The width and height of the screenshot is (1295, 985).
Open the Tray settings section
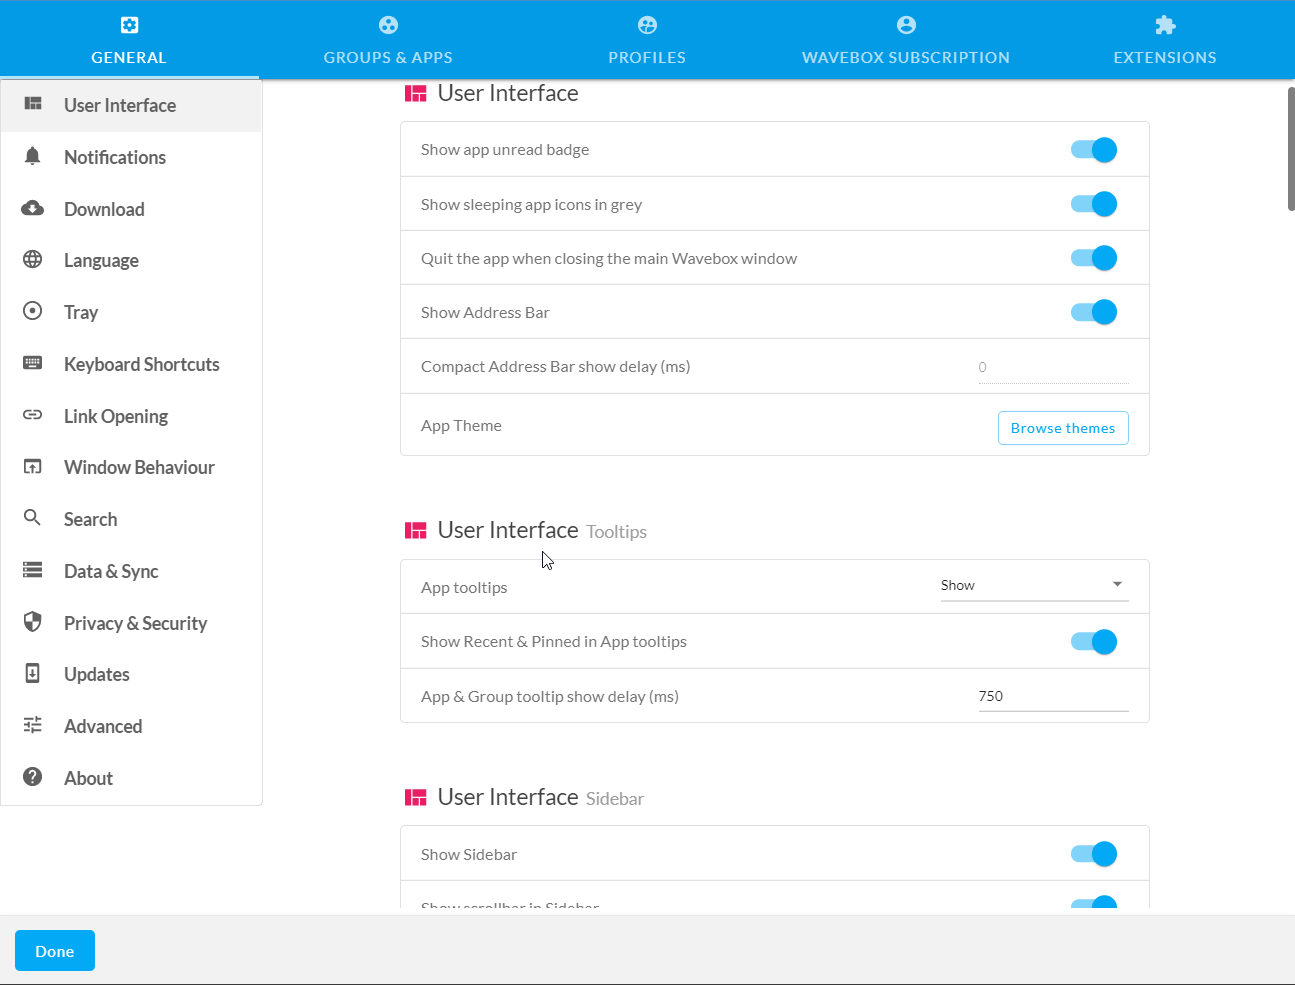[x=131, y=312]
